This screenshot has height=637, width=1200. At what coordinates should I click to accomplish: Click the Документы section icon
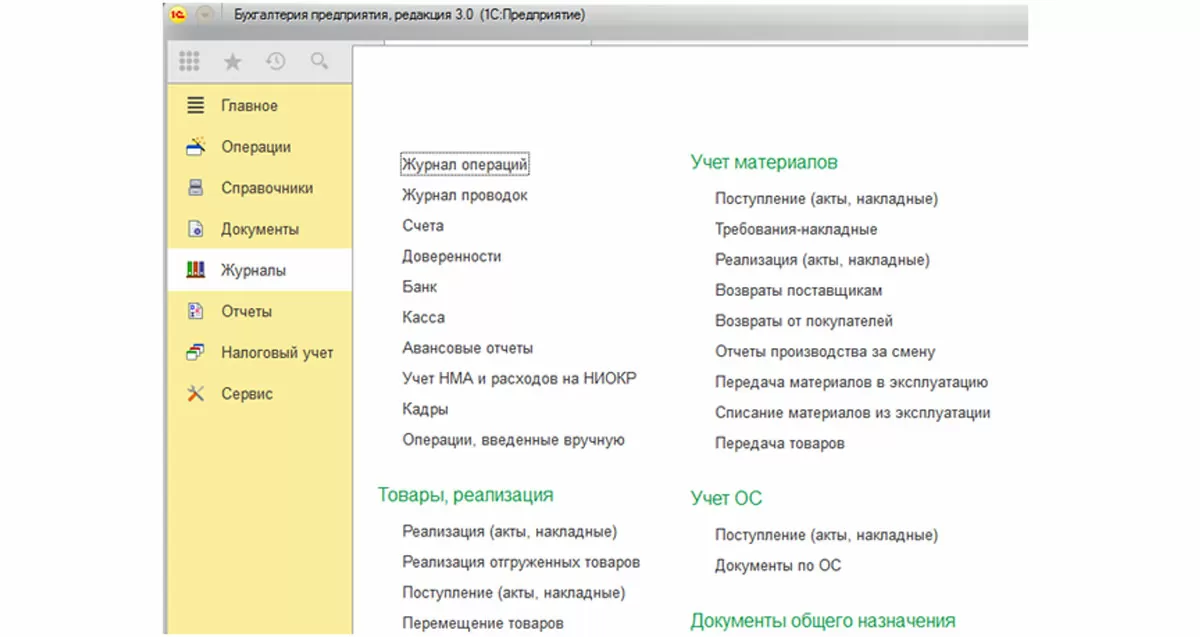pos(196,229)
